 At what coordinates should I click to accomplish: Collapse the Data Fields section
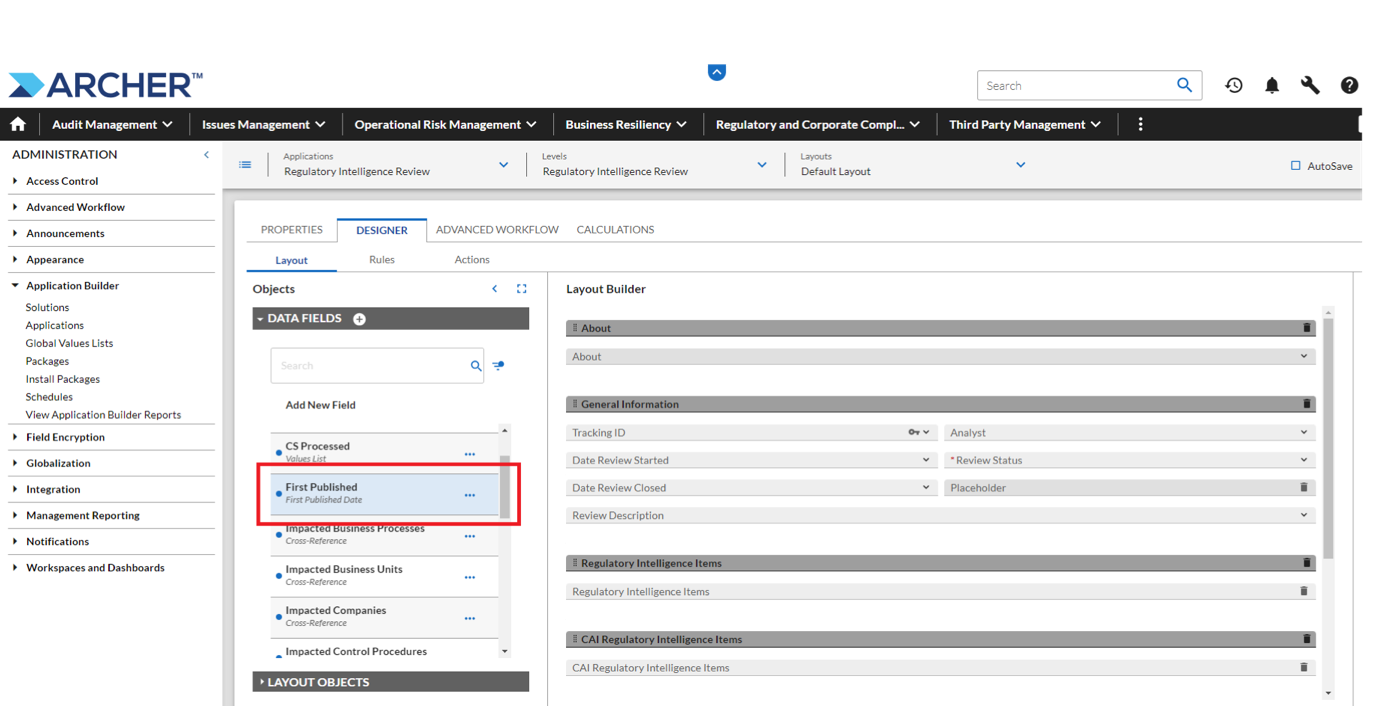391,319
